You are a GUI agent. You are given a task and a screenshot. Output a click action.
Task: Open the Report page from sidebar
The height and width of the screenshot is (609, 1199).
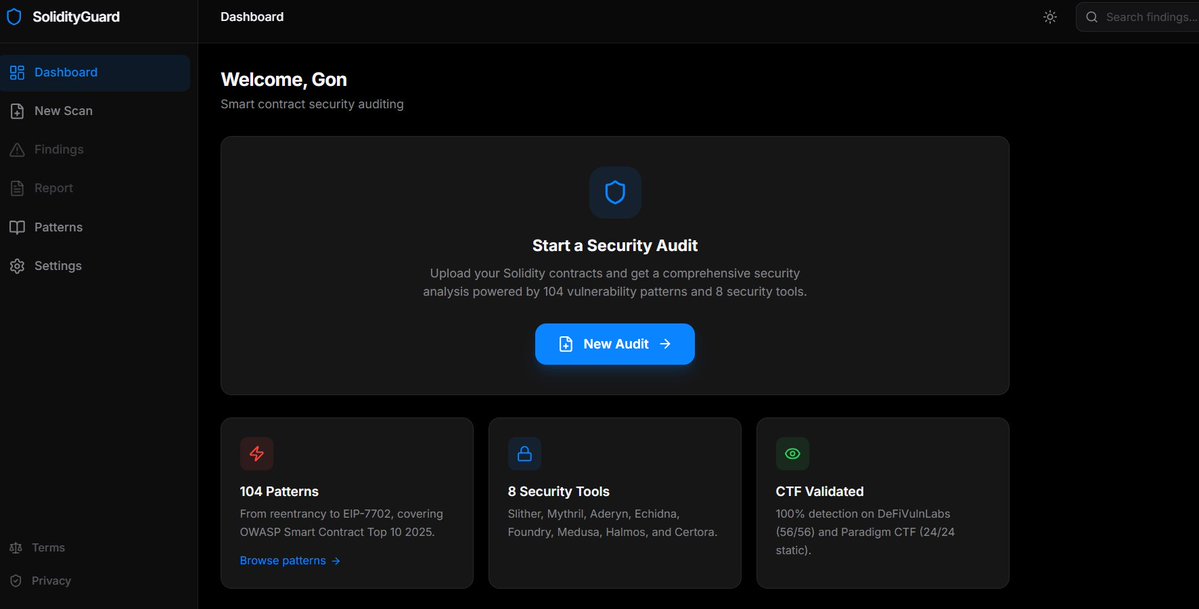[54, 188]
